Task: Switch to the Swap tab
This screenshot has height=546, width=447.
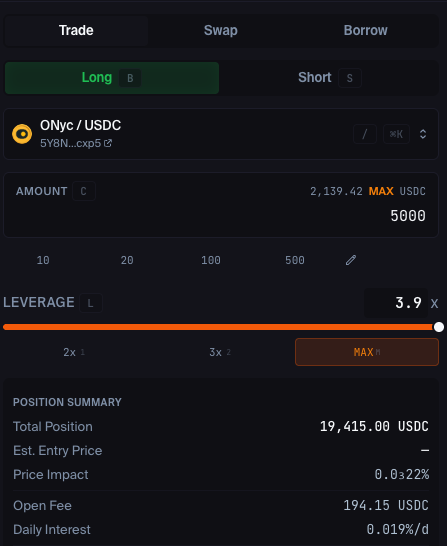Action: (221, 31)
